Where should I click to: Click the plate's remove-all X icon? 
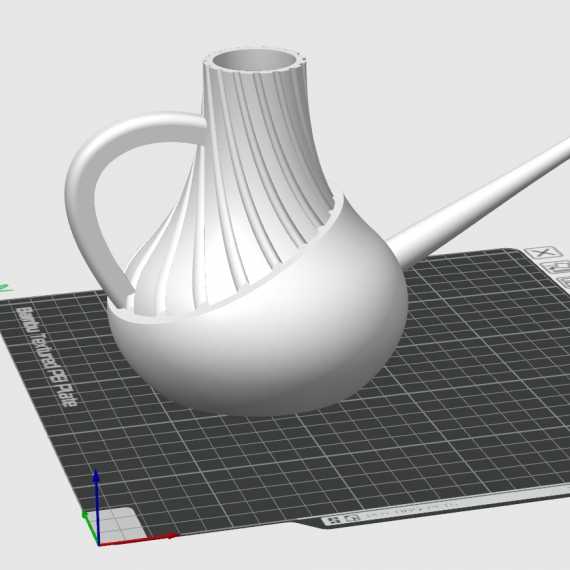(543, 253)
